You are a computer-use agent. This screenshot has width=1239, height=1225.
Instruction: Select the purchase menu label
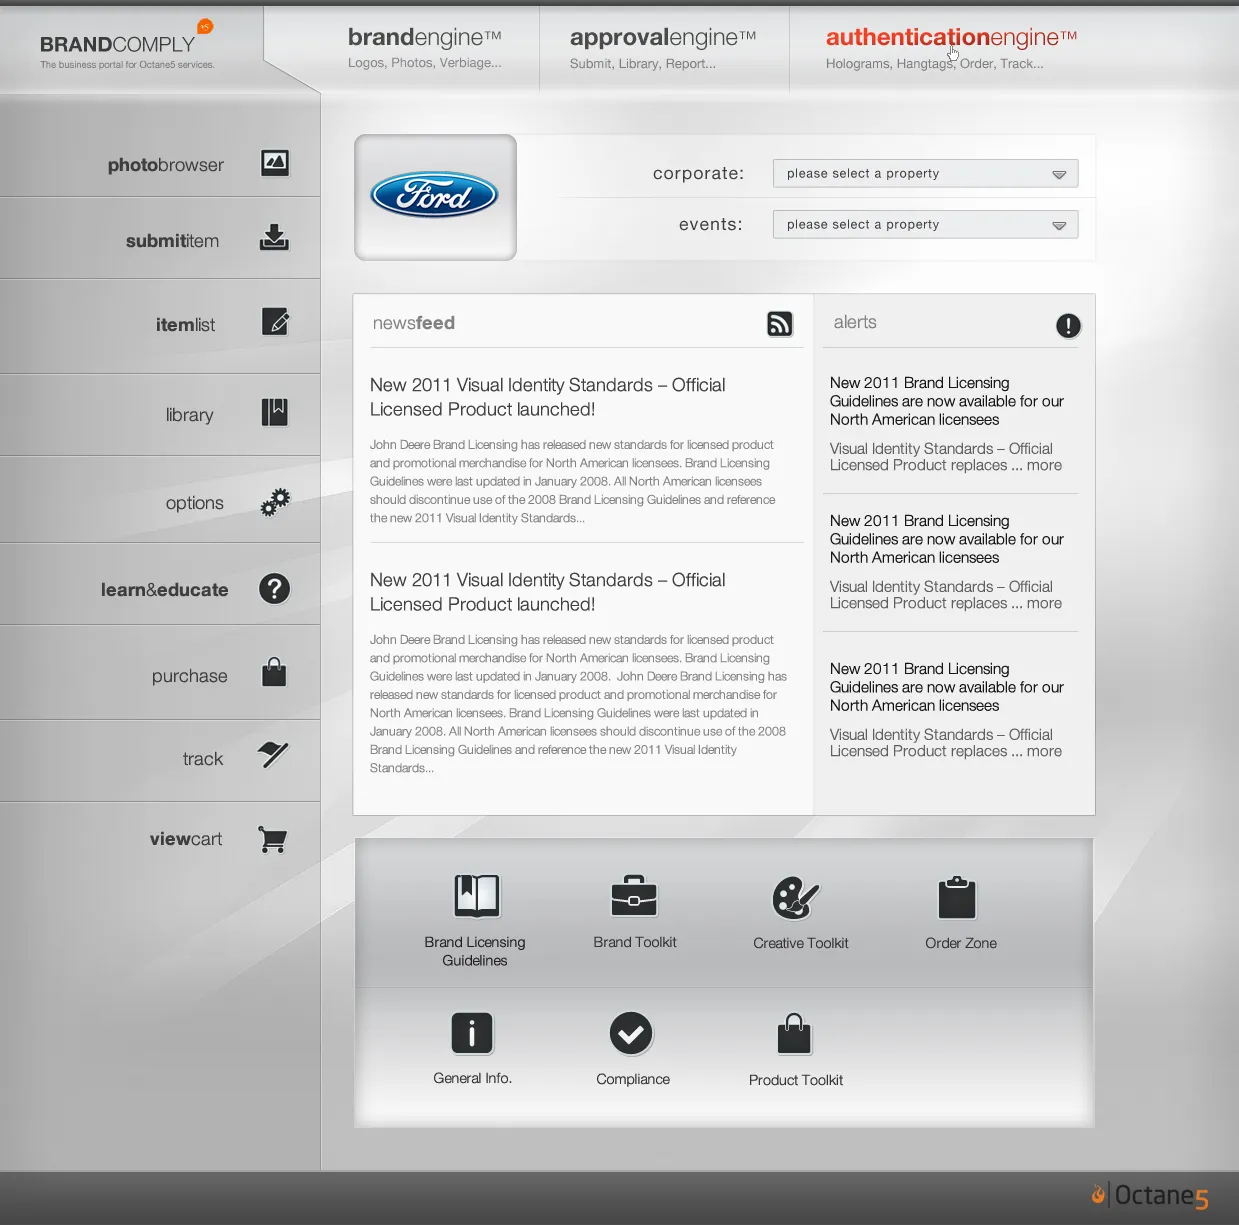[x=190, y=676]
